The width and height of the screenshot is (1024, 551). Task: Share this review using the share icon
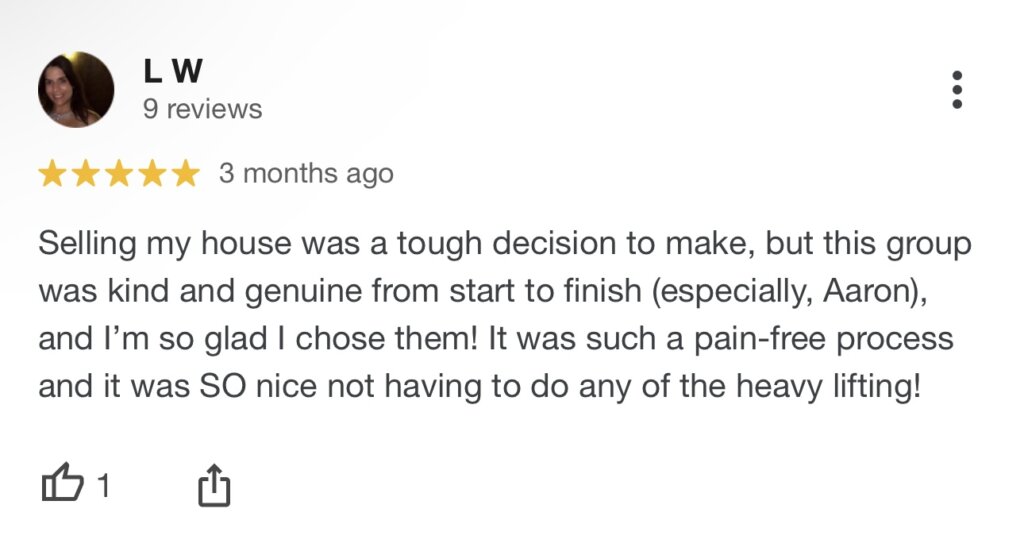point(214,485)
